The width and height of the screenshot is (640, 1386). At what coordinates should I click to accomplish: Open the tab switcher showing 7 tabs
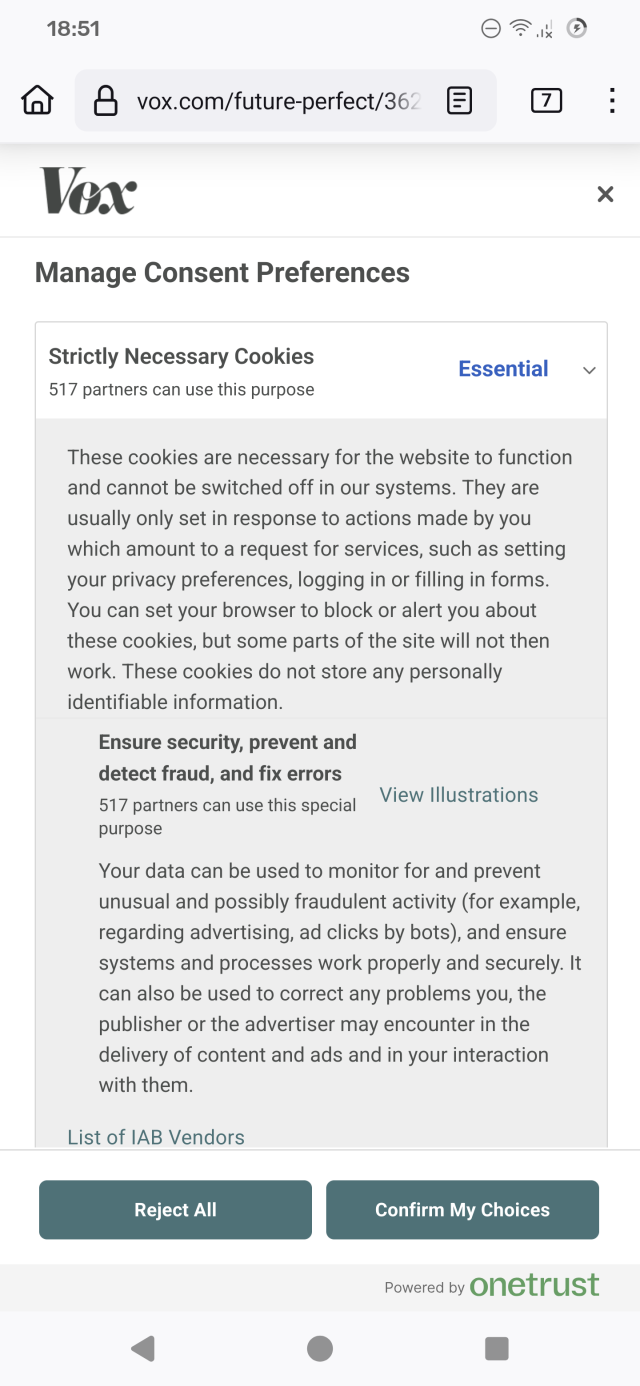pyautogui.click(x=546, y=100)
